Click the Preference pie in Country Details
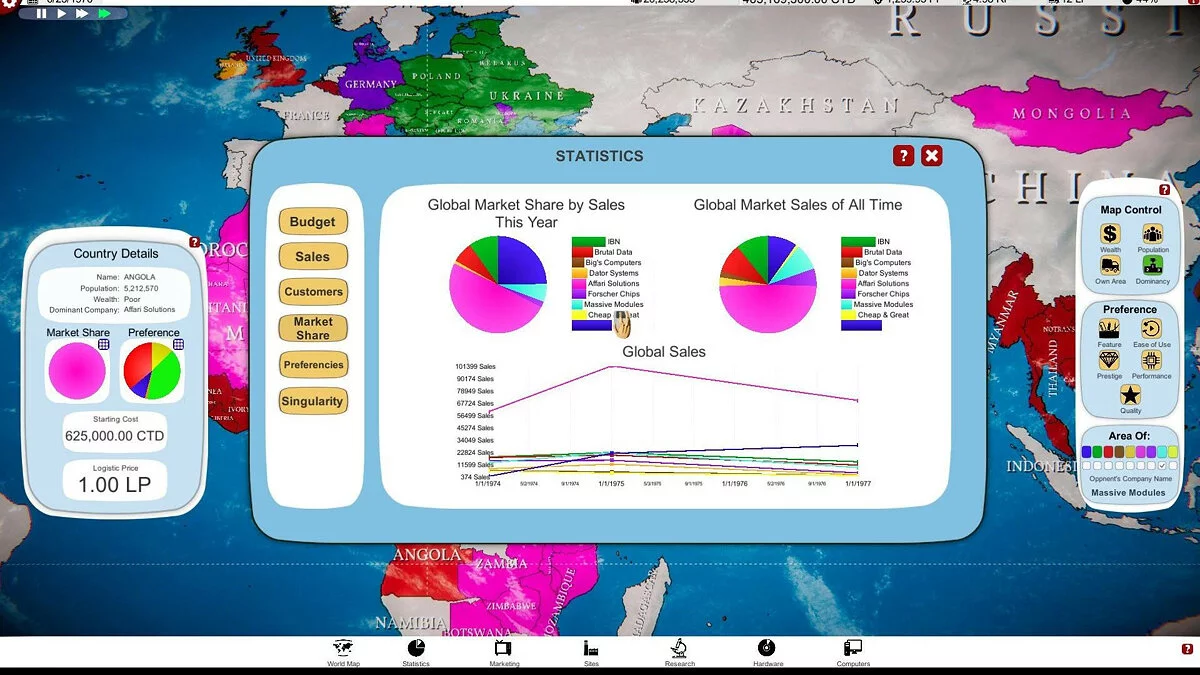The image size is (1200, 675). (x=152, y=371)
